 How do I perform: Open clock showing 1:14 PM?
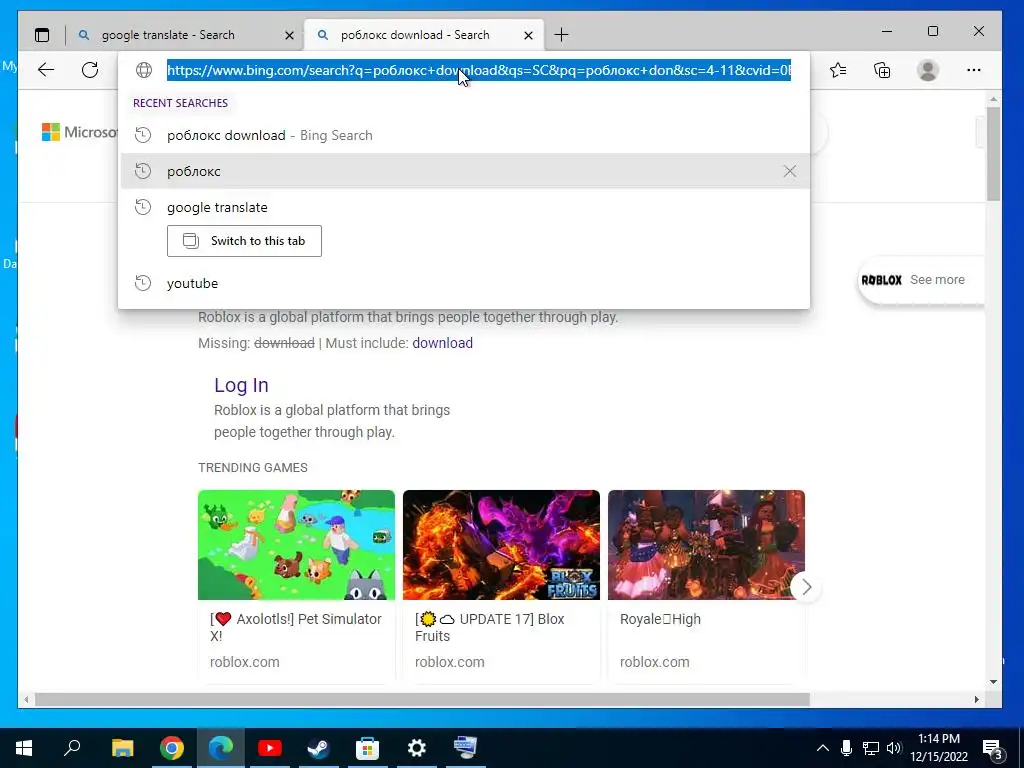click(939, 748)
